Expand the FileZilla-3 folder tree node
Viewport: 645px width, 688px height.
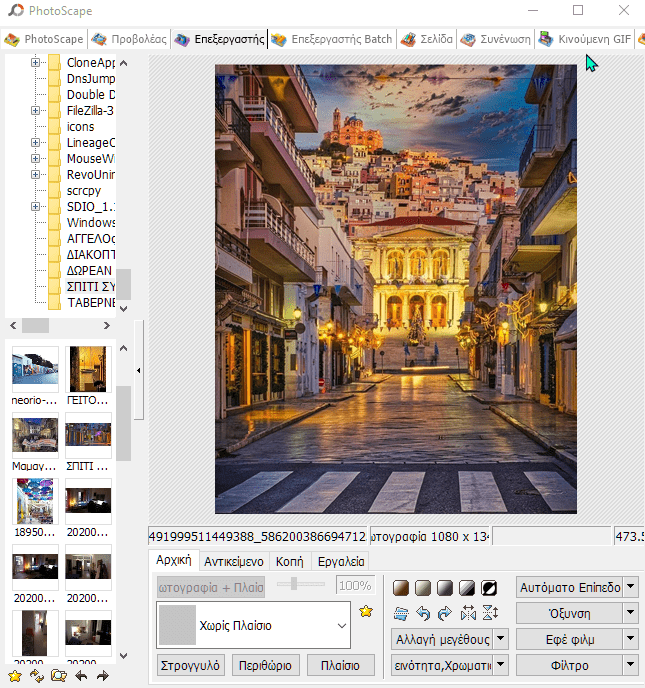pyautogui.click(x=36, y=111)
